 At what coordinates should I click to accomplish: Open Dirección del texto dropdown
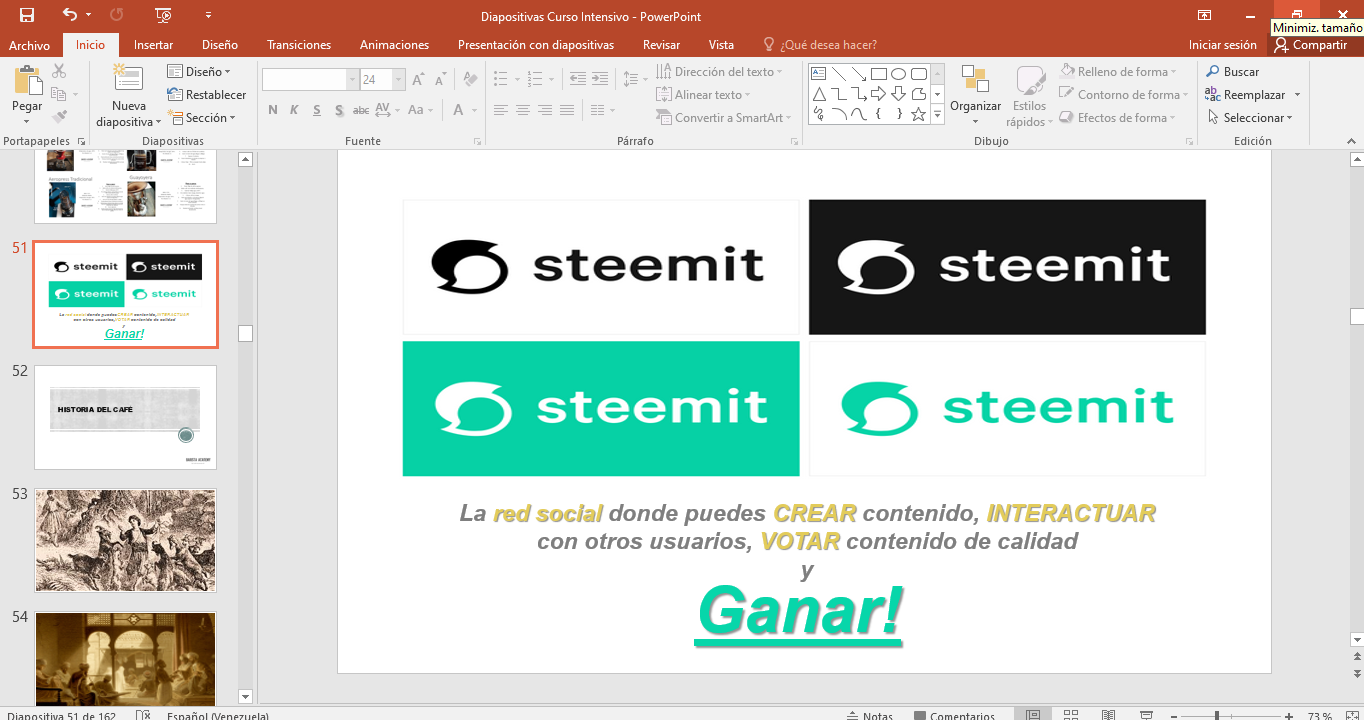(x=720, y=72)
